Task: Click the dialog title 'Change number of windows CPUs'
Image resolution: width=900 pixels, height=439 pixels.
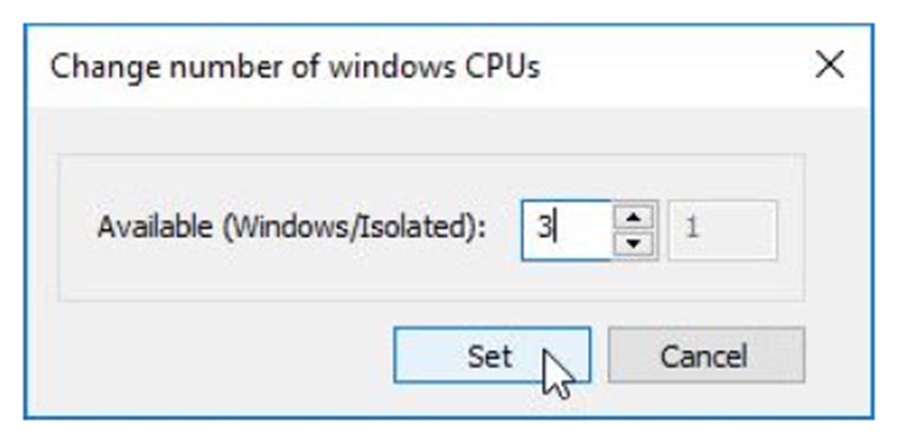Action: pos(295,68)
